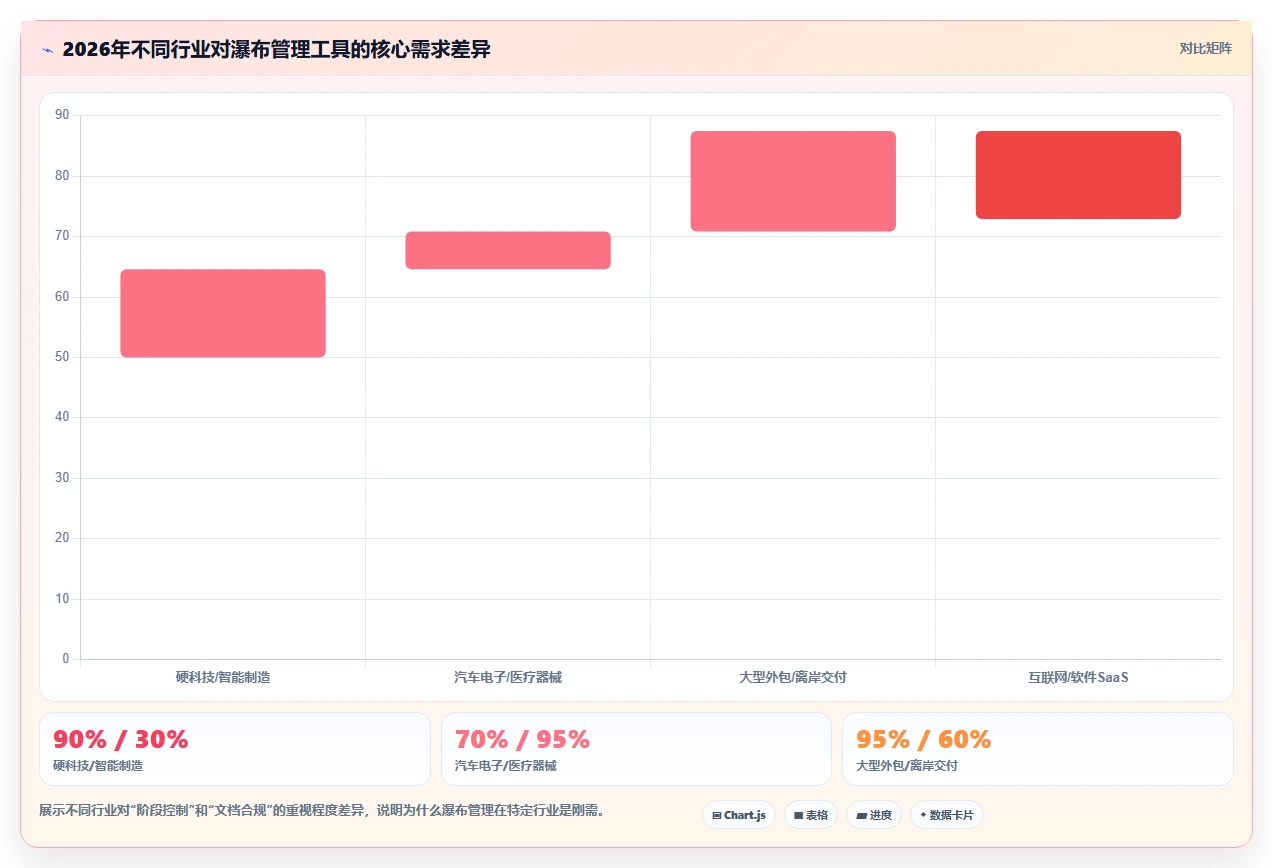The height and width of the screenshot is (868, 1273).
Task: Open the 70% / 95% data card
Action: (x=636, y=749)
